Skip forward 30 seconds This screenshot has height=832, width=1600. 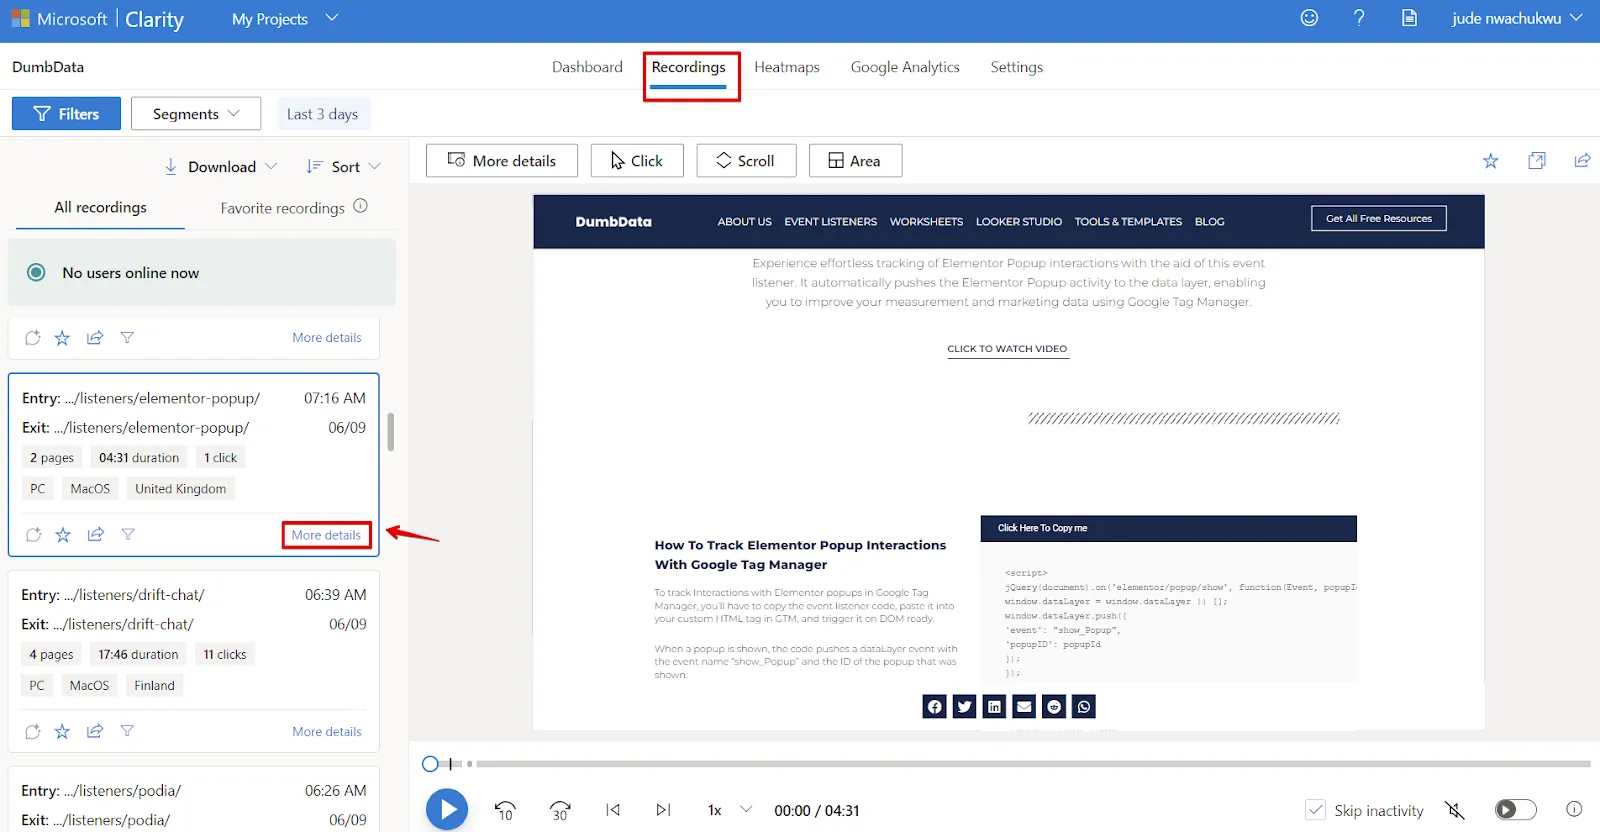click(560, 810)
